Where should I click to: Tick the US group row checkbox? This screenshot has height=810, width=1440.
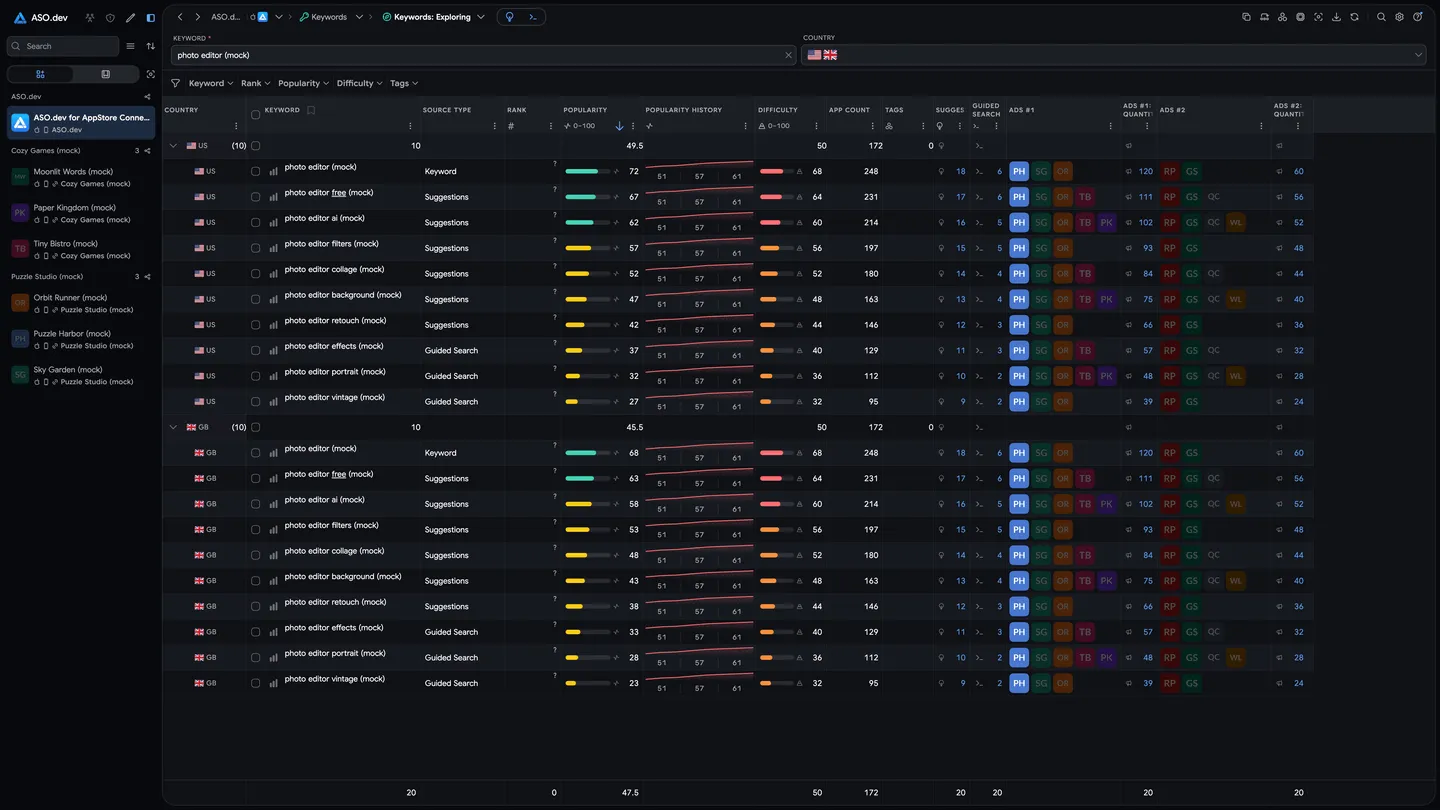[x=255, y=146]
